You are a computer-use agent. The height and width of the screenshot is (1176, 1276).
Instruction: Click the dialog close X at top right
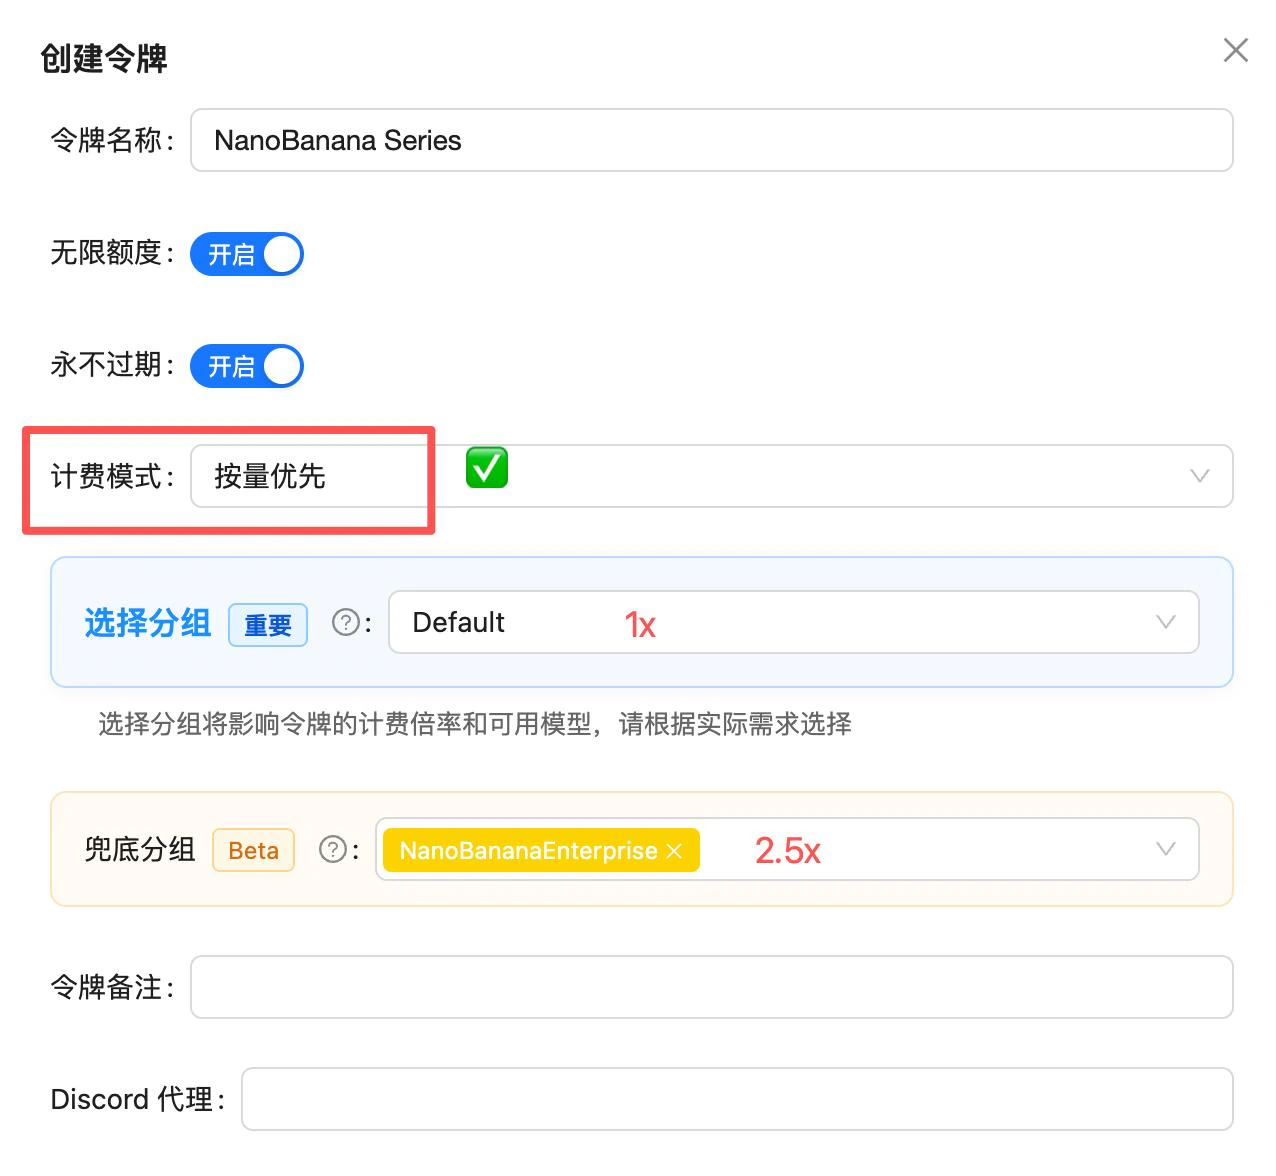tap(1236, 50)
